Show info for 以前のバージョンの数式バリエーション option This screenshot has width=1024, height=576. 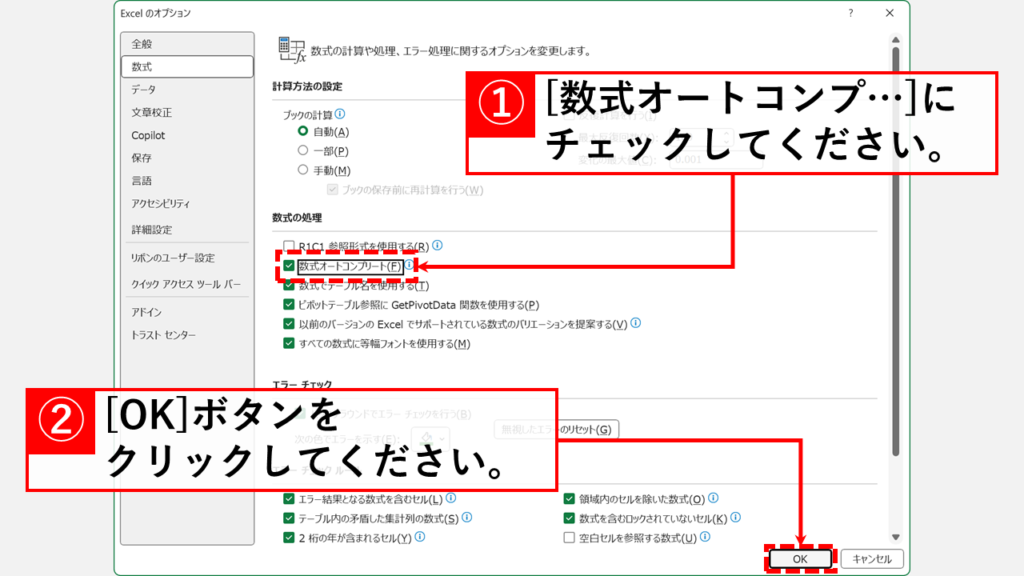(x=636, y=322)
